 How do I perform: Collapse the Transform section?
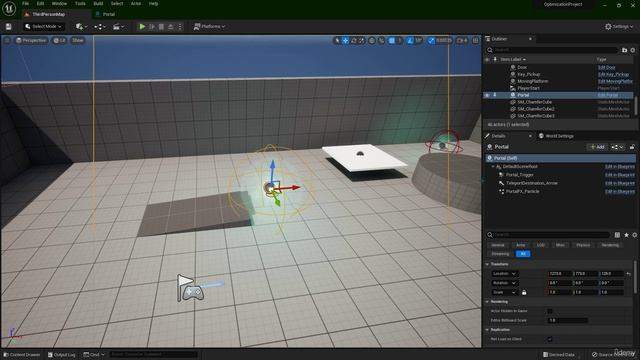click(x=487, y=264)
